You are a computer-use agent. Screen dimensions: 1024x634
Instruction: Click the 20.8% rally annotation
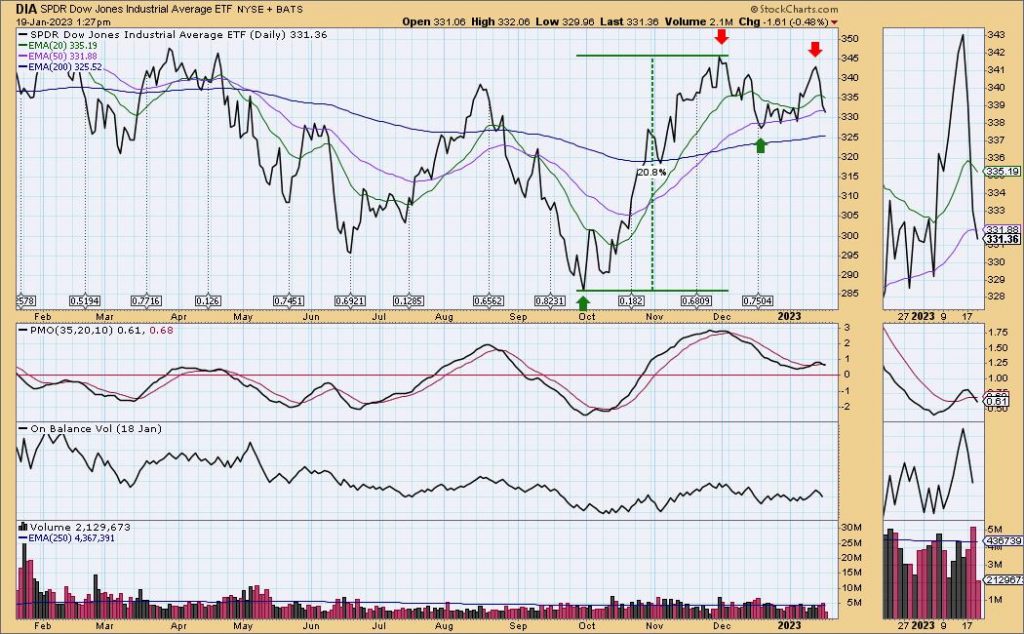point(651,172)
